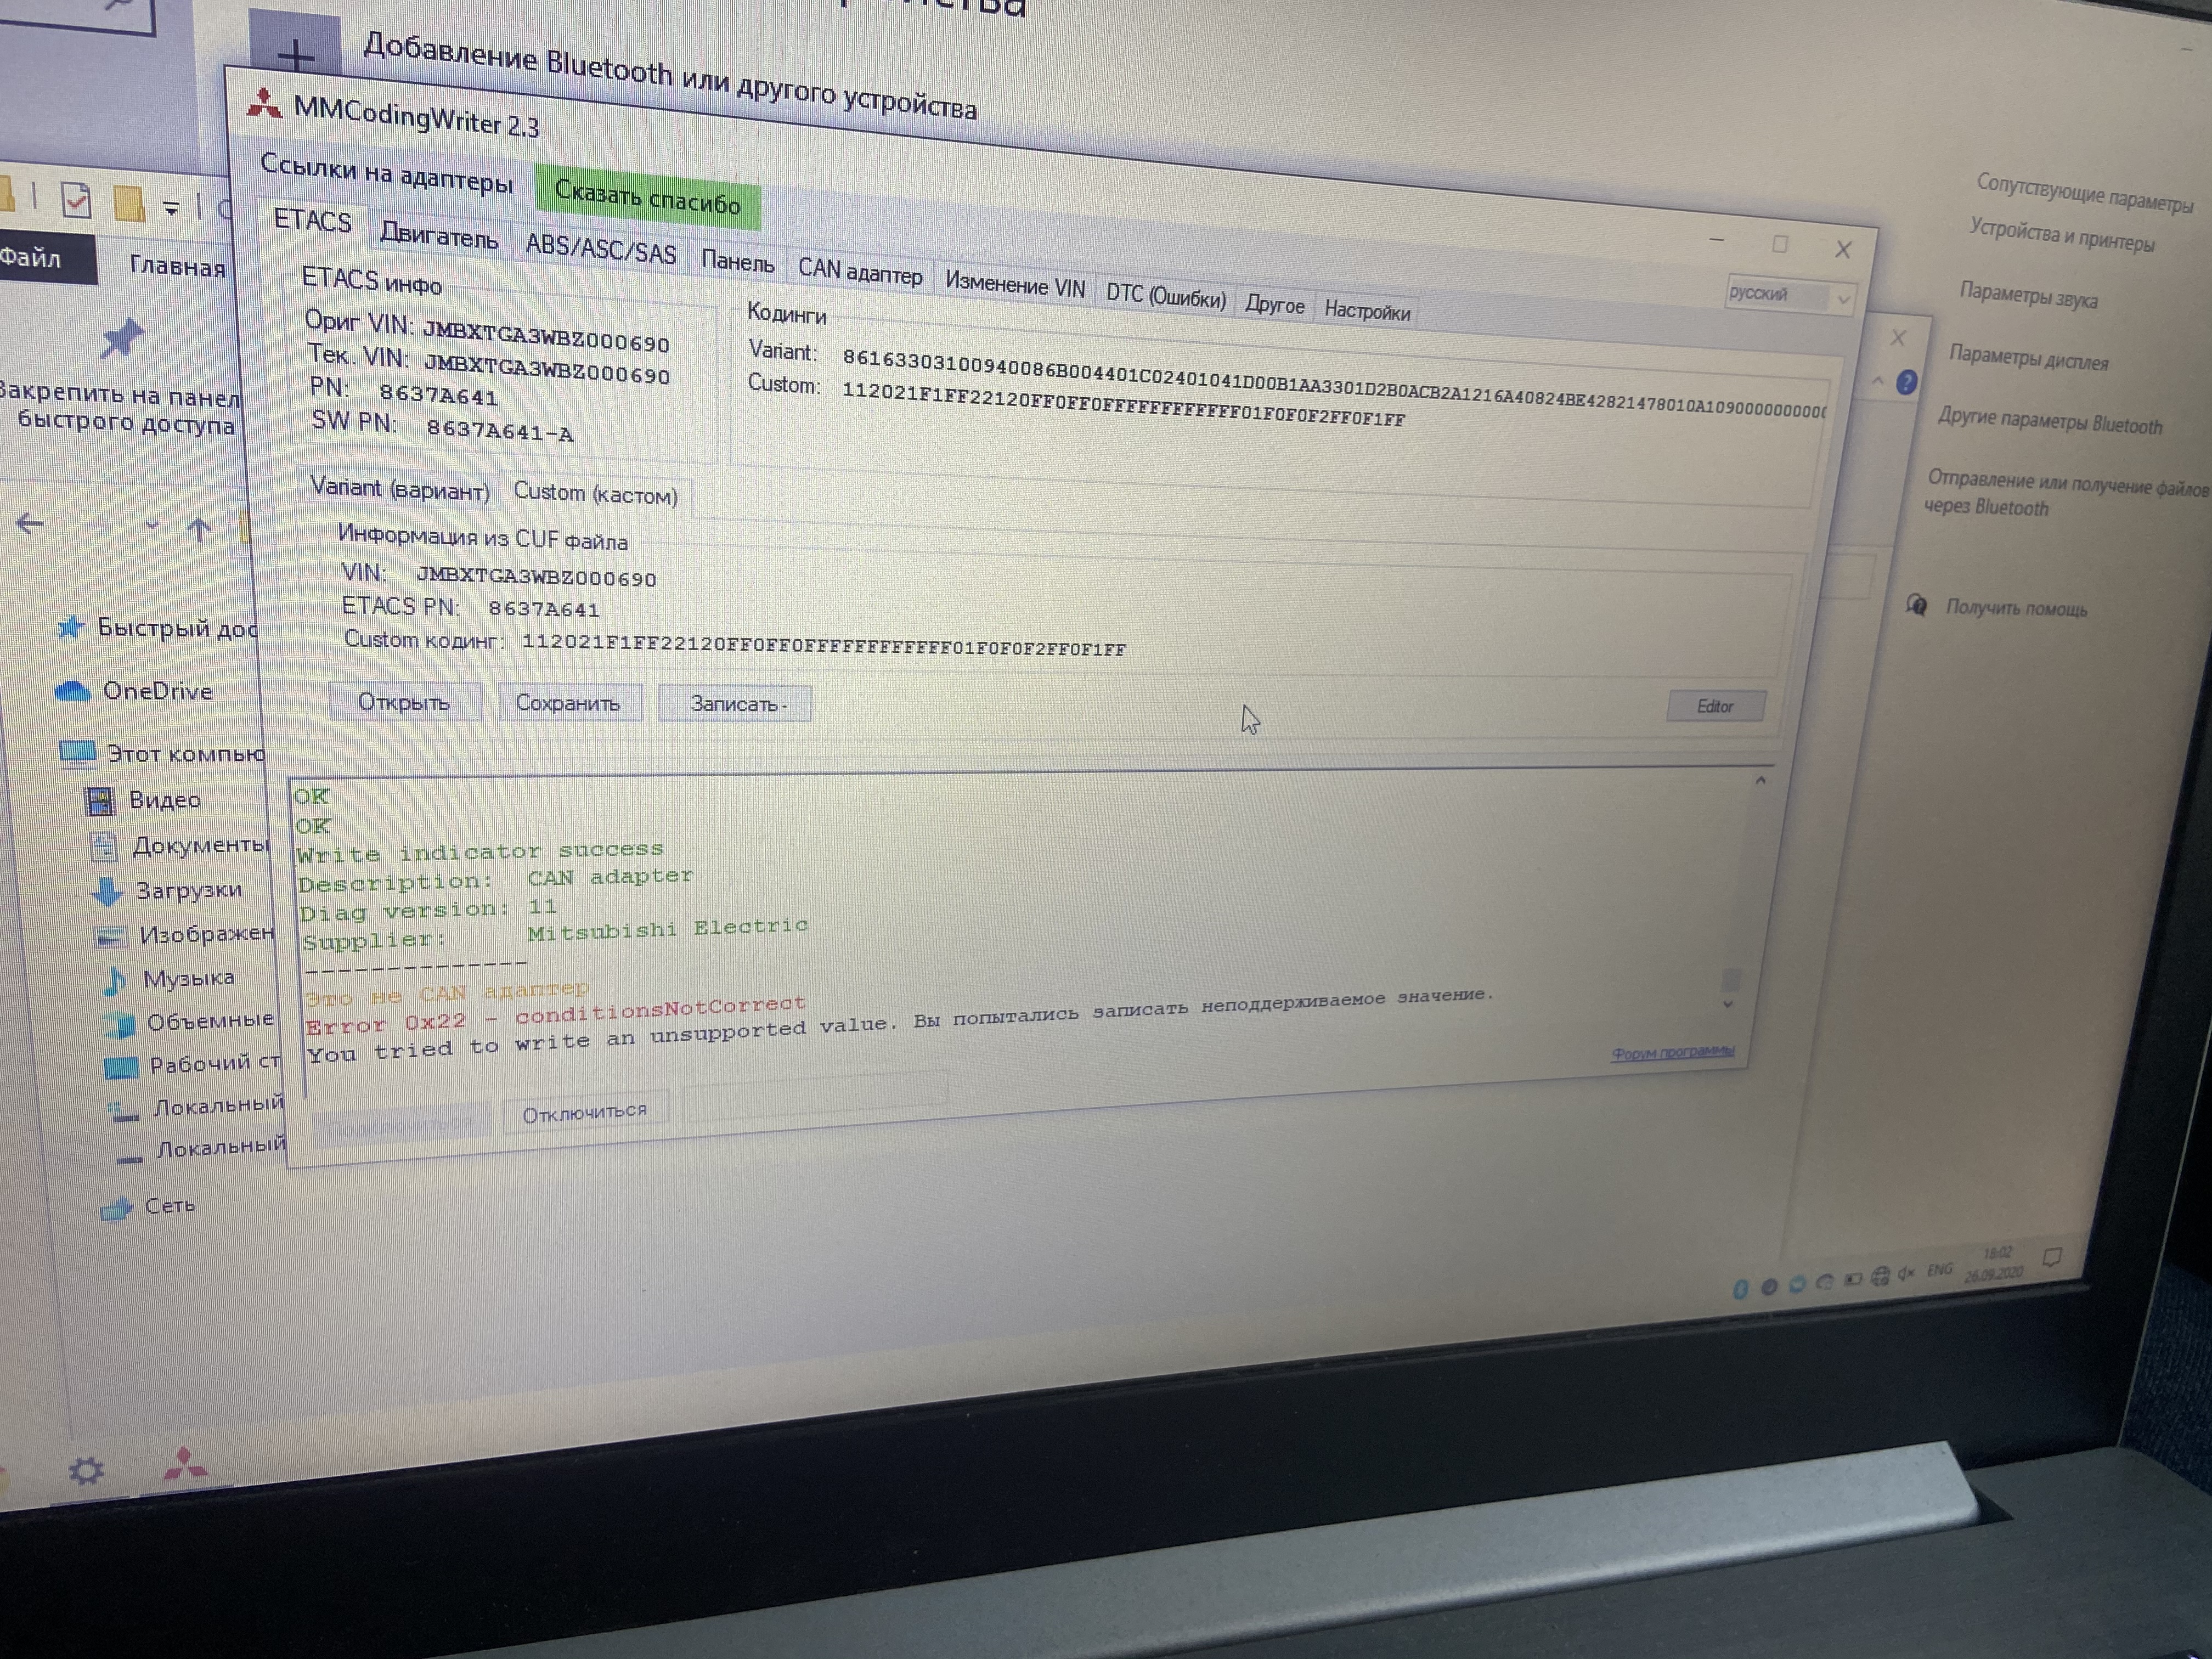Open Другие параметры Bluetooth link
The width and height of the screenshot is (2212, 1659).
[x=2049, y=420]
